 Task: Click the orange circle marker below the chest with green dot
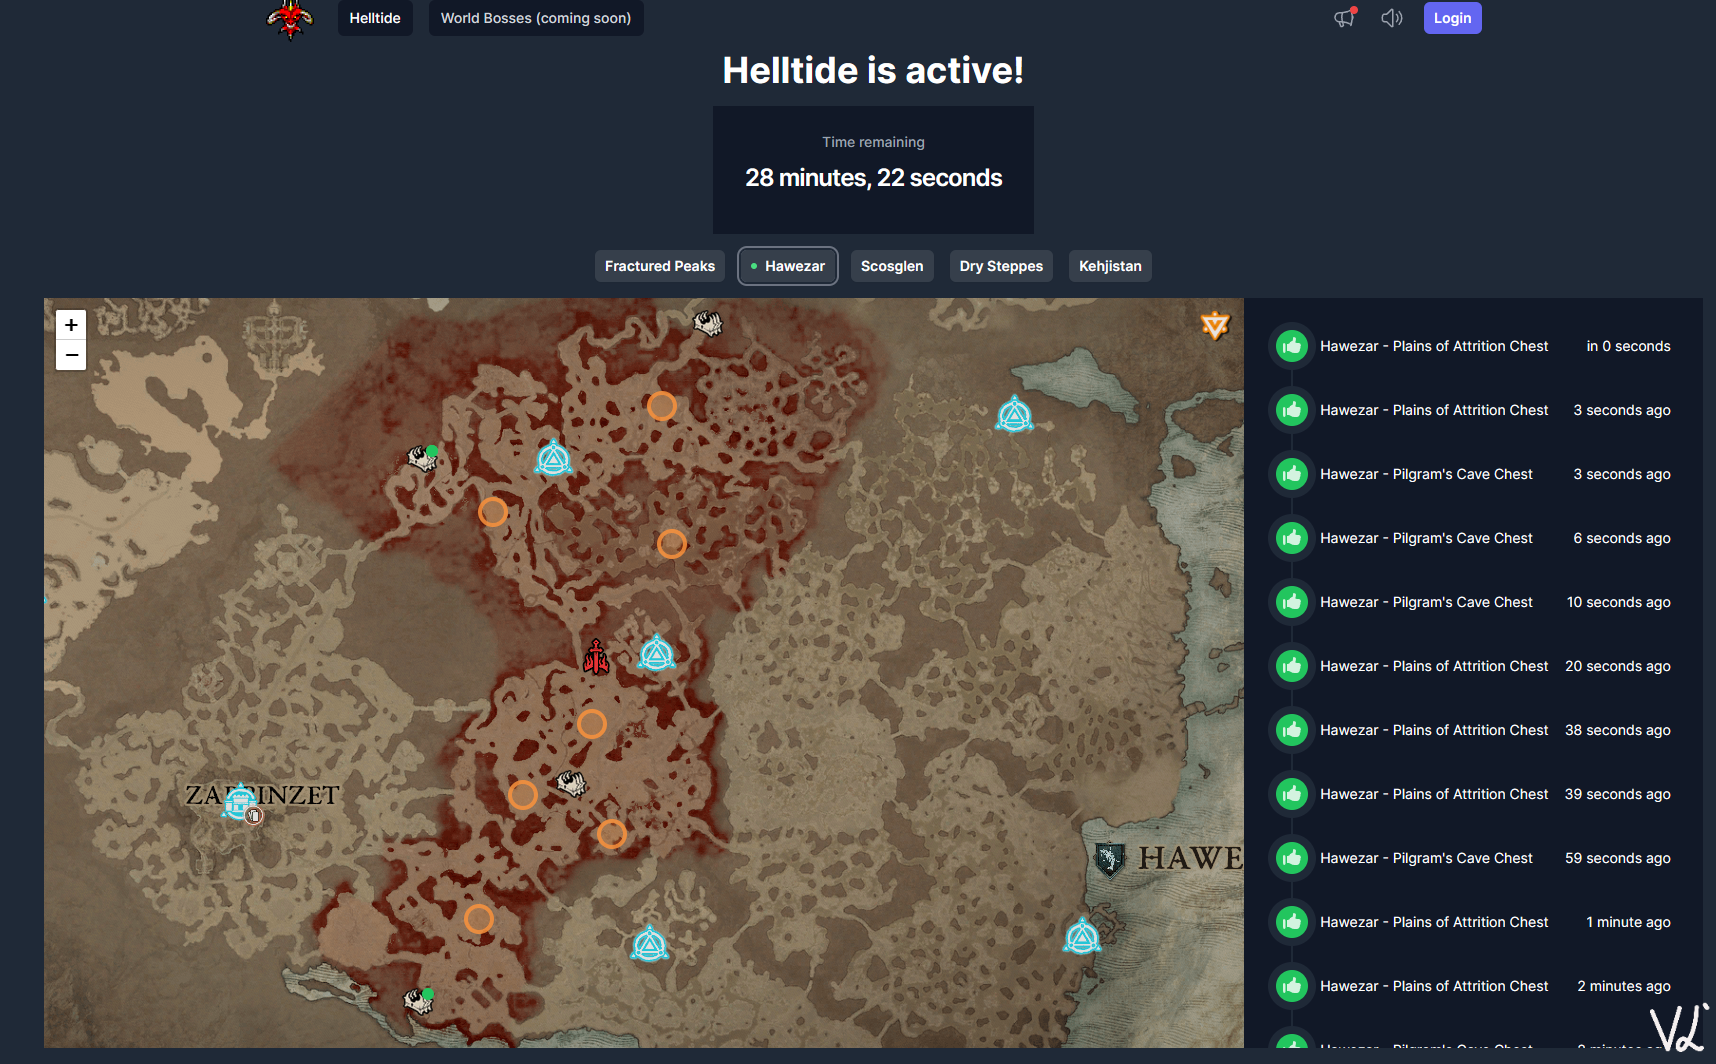point(493,512)
